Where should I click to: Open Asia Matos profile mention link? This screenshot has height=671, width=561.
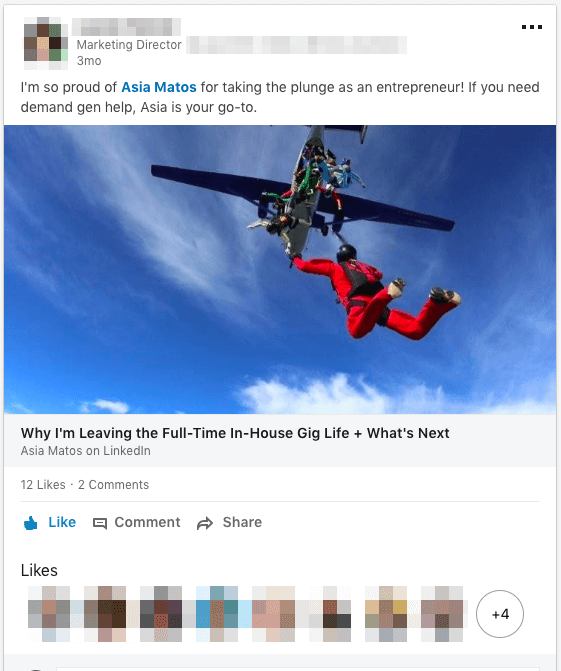tap(159, 87)
